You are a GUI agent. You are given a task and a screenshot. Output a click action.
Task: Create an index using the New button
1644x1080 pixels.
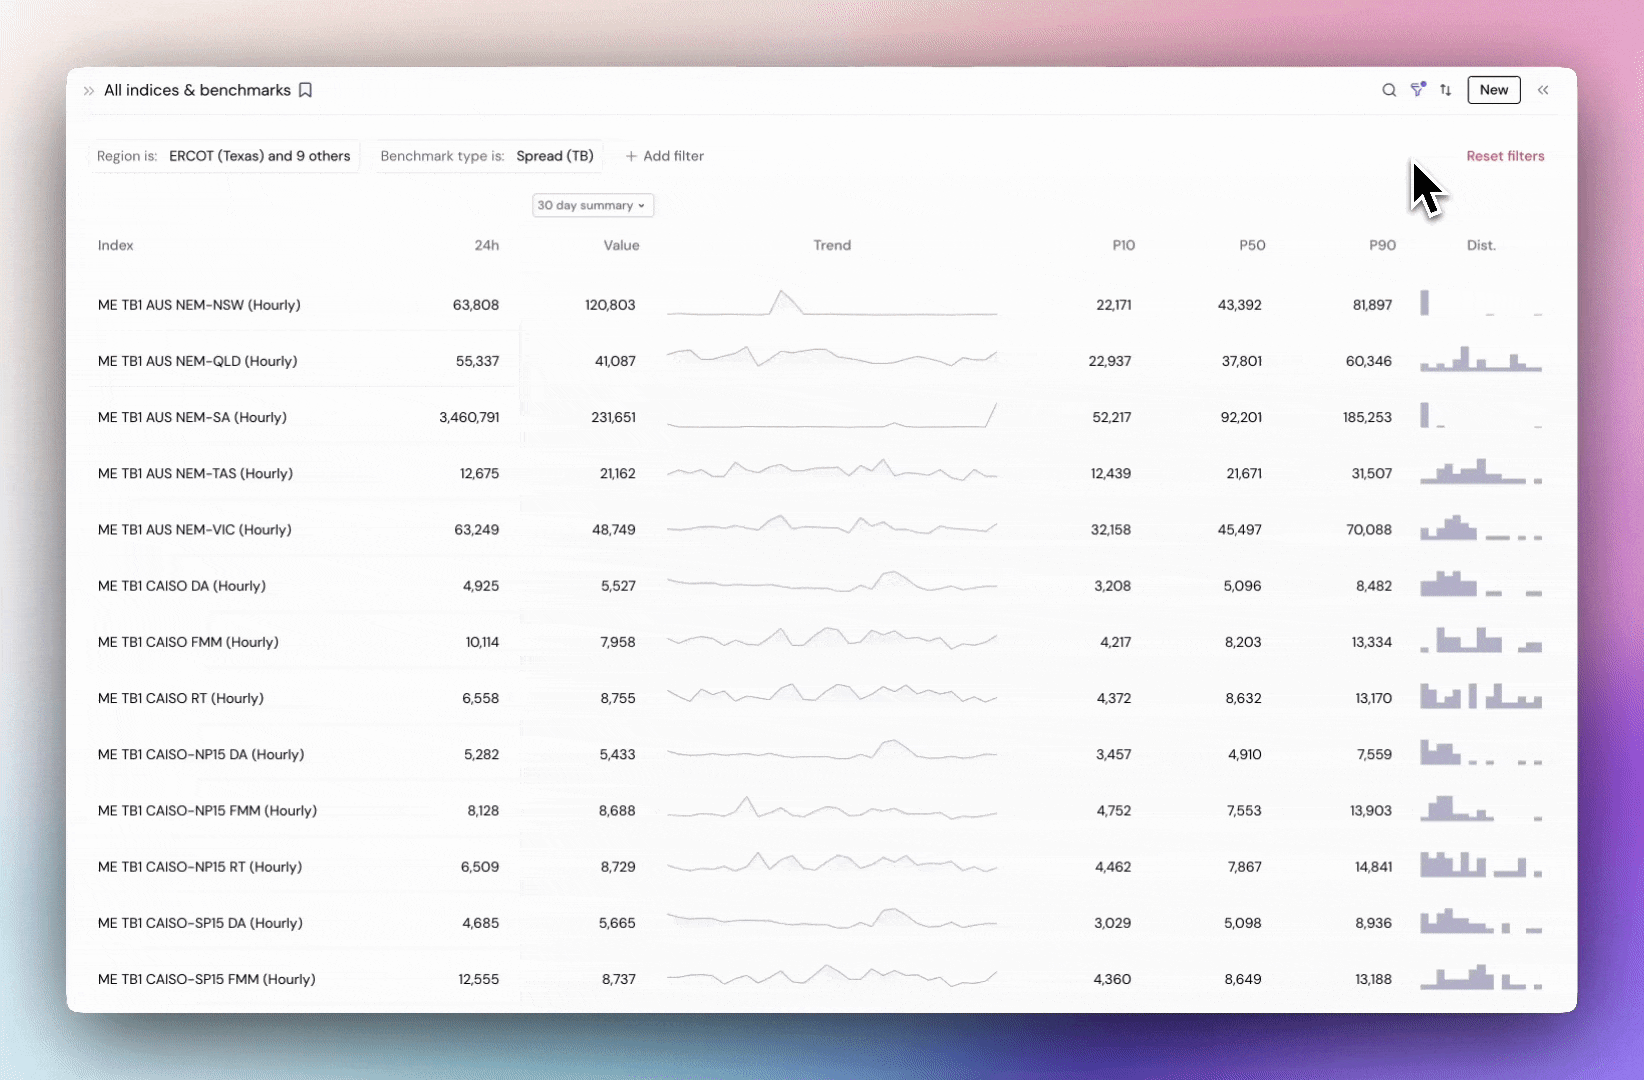click(x=1493, y=90)
